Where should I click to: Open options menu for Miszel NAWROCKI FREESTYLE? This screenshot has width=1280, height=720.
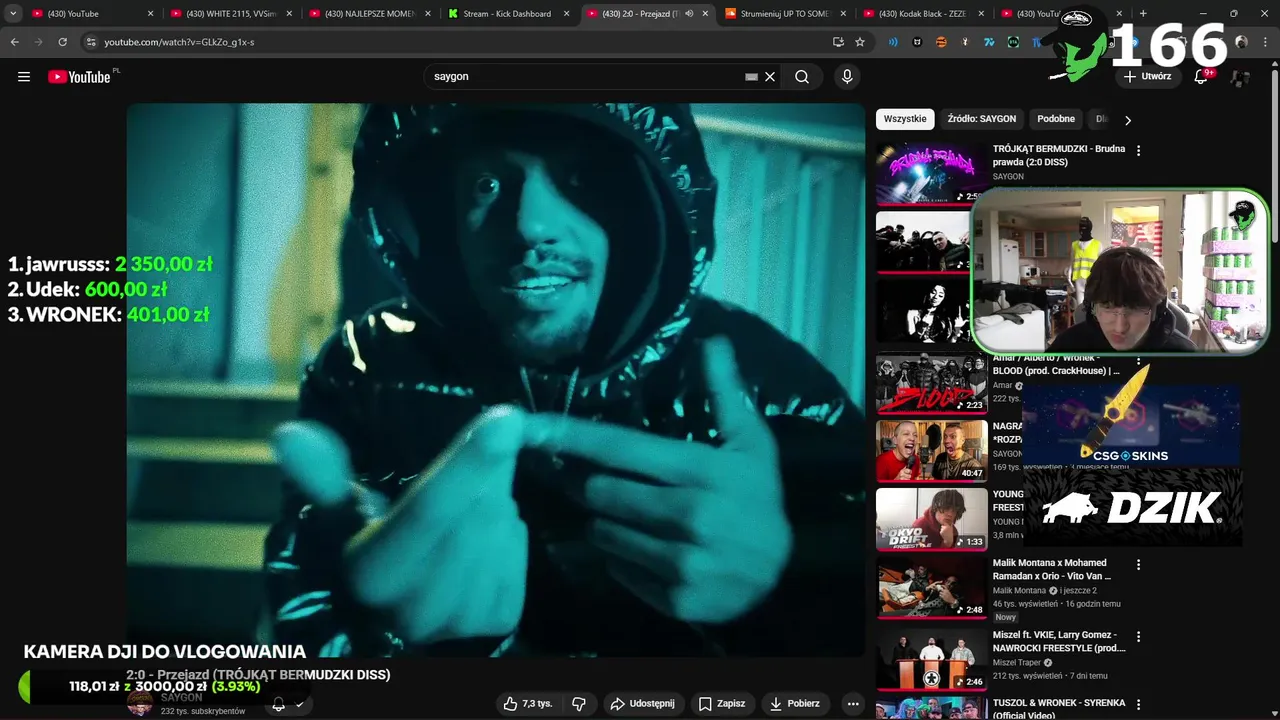tap(1138, 637)
